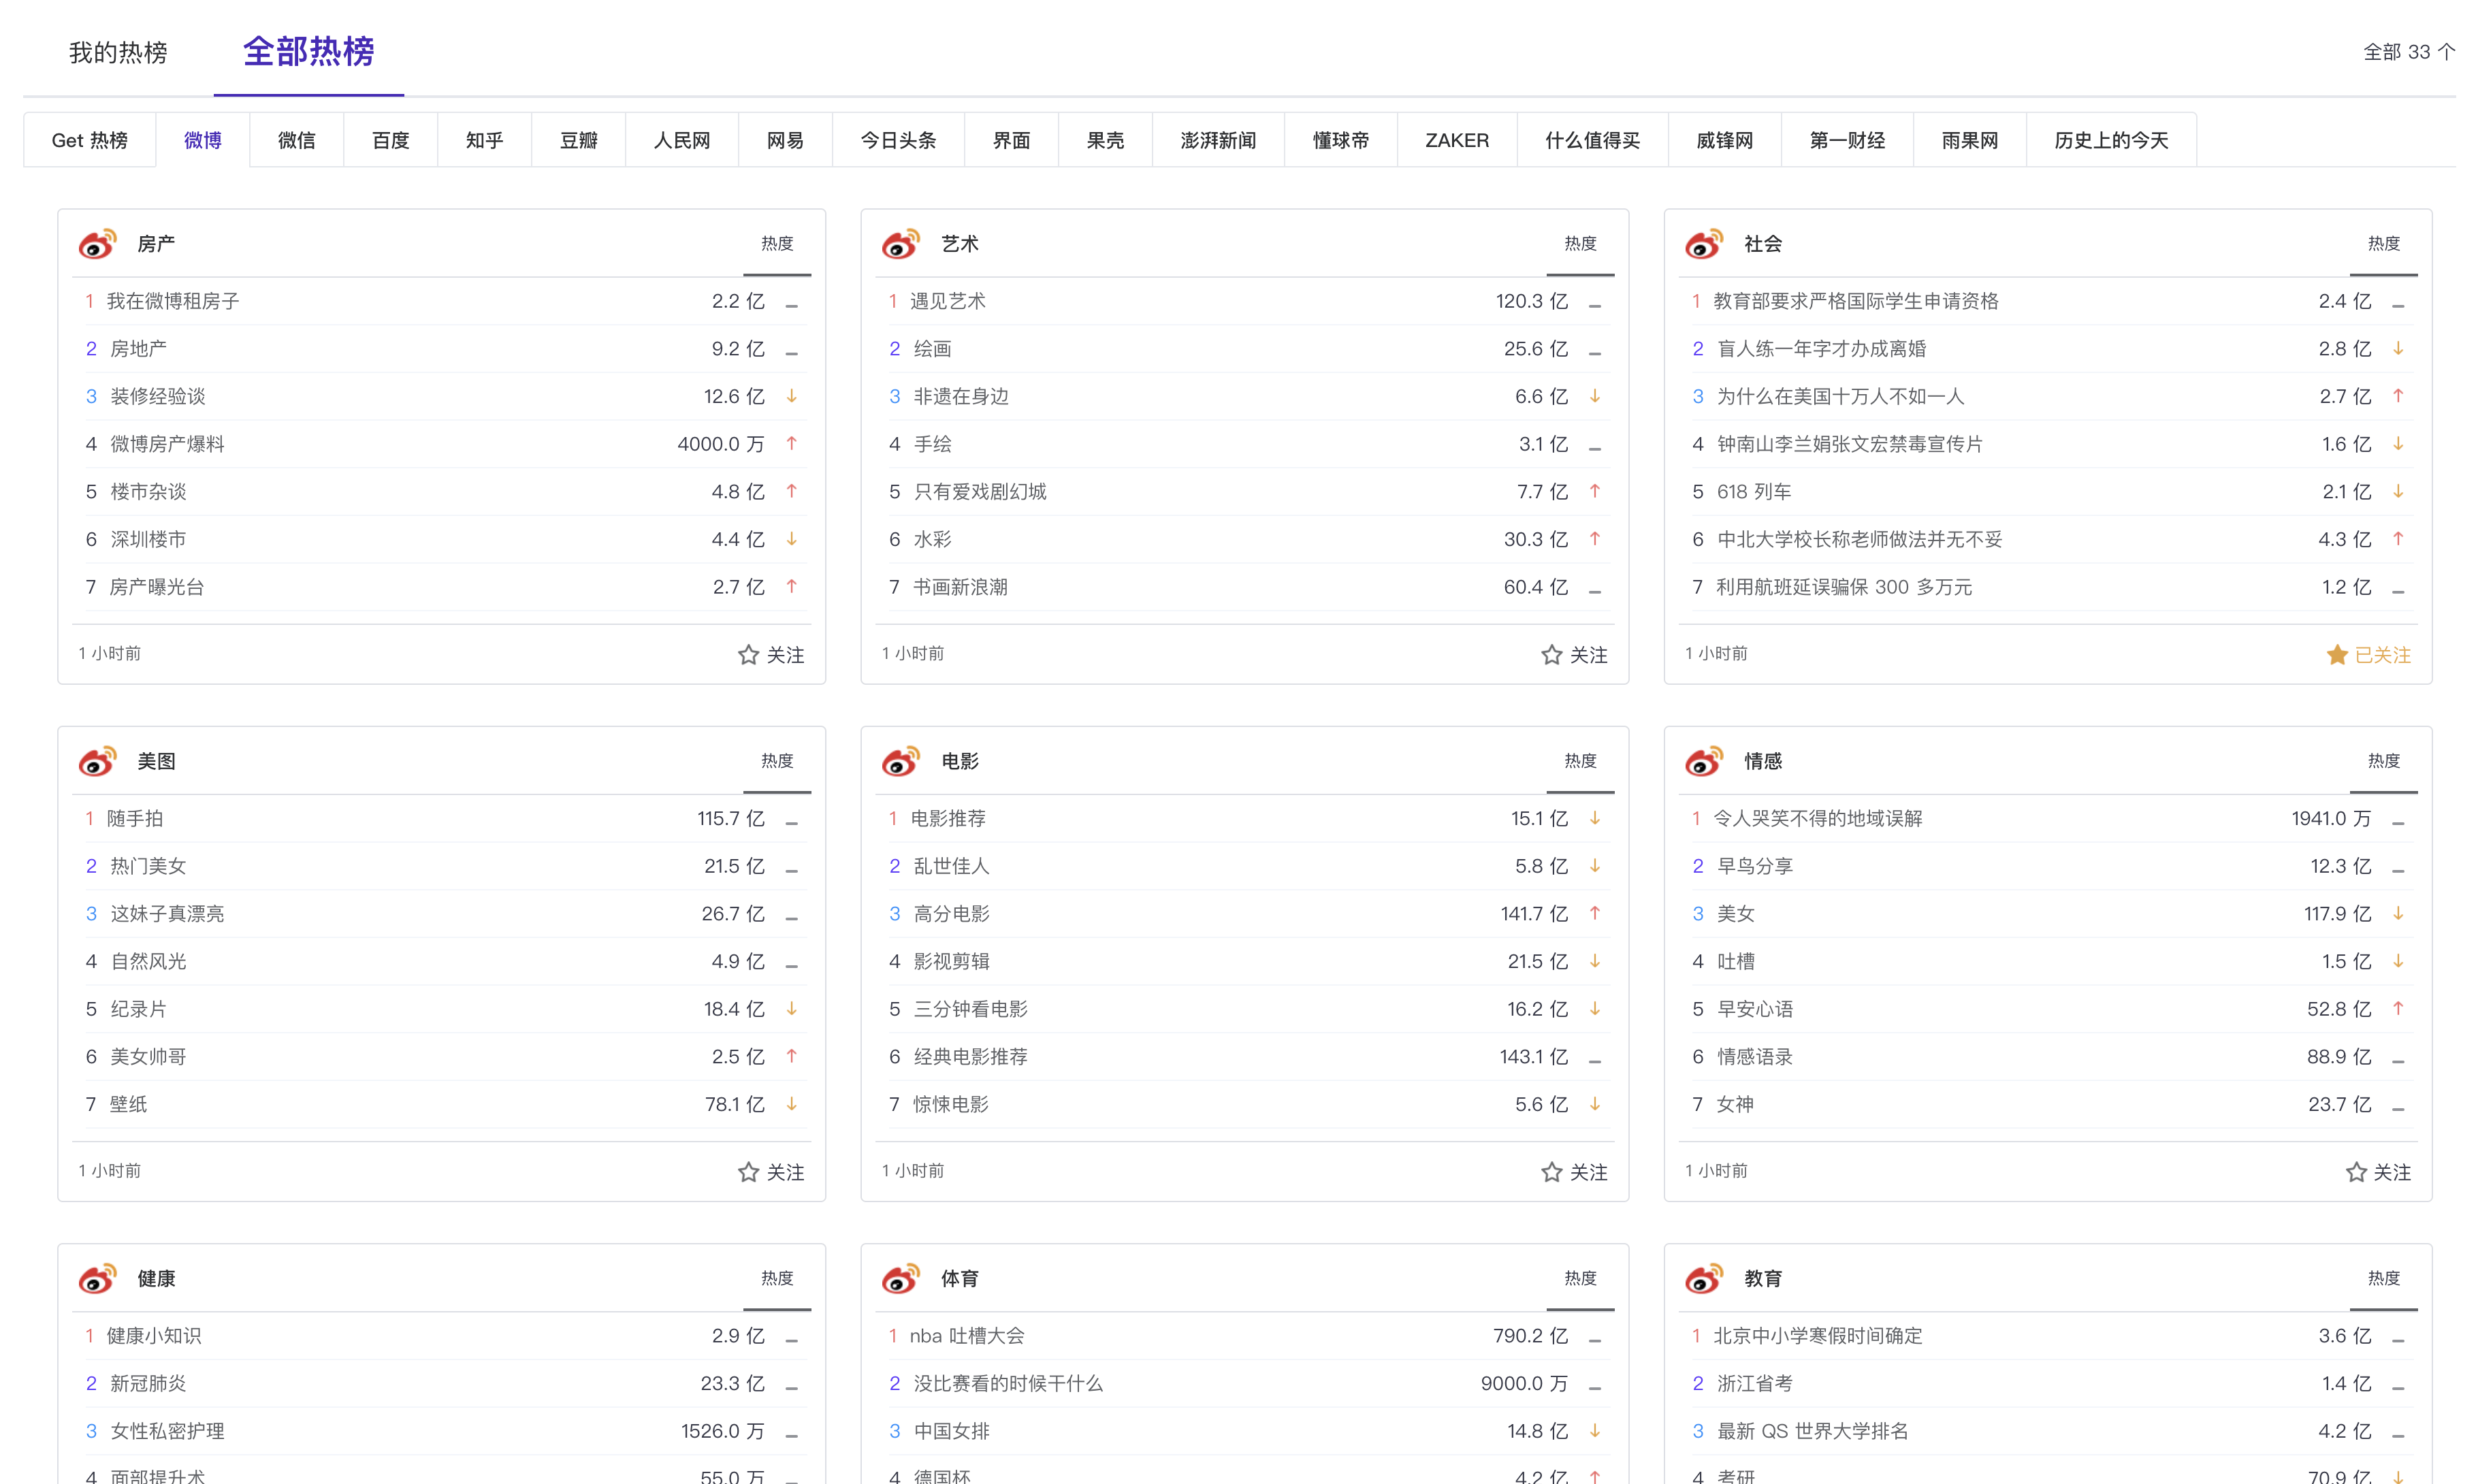Click the Weibo logo on 情感 card
Image resolution: width=2478 pixels, height=1484 pixels.
click(x=1703, y=761)
